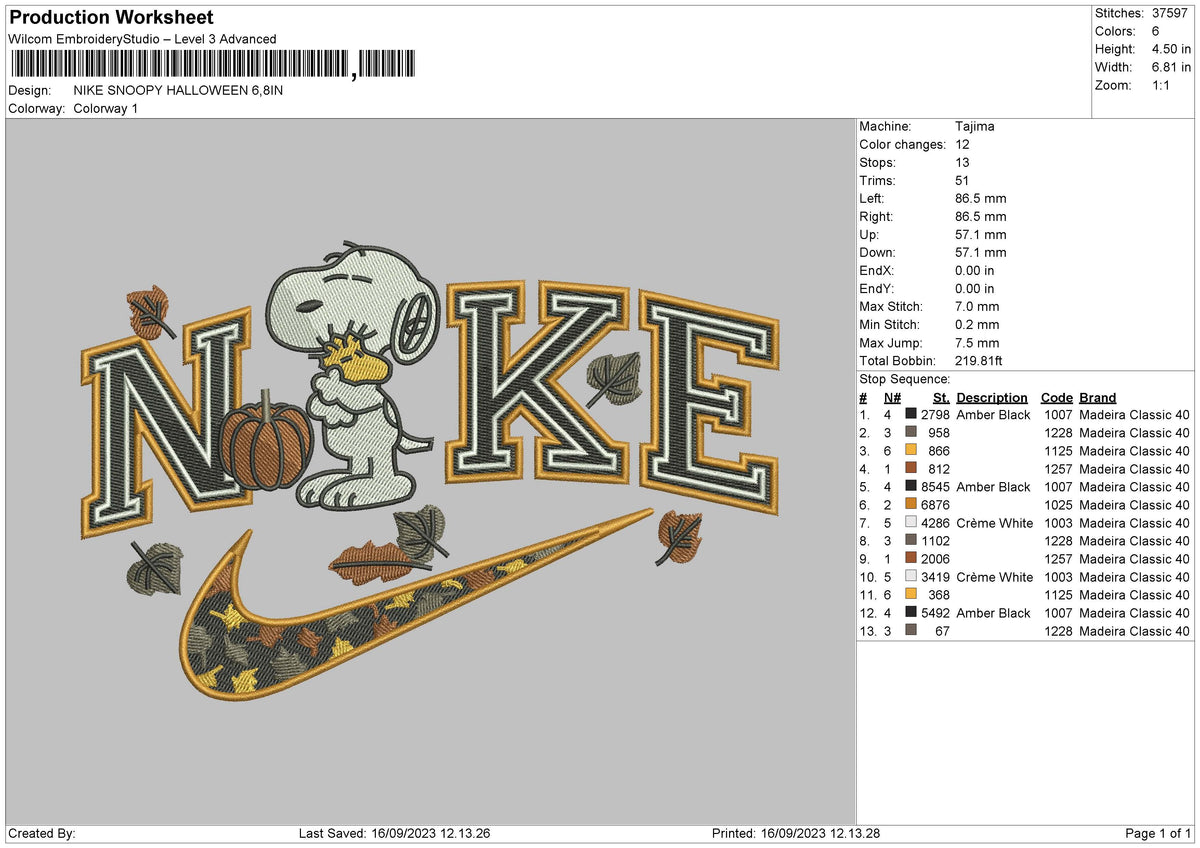Screen dimensions: 1200x848
Task: Click the Trims value 51
Action: [963, 180]
